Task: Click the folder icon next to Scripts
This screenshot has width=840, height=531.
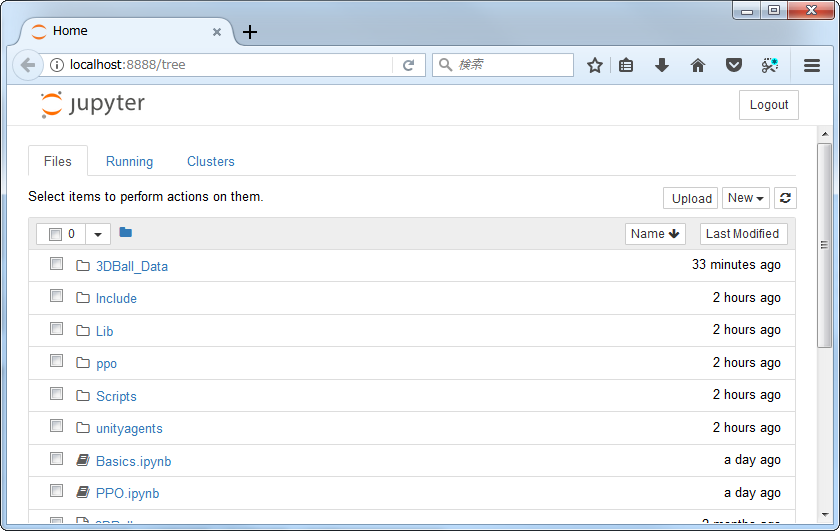Action: coord(82,395)
